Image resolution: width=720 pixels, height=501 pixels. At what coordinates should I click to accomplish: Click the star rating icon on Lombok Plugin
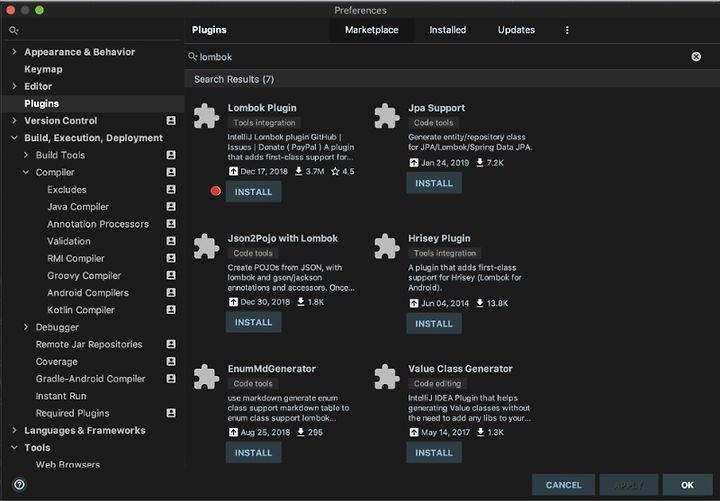pyautogui.click(x=335, y=171)
